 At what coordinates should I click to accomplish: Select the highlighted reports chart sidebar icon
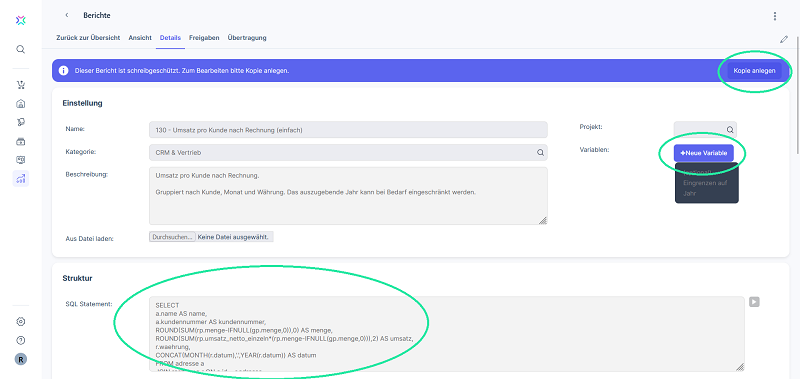point(20,179)
